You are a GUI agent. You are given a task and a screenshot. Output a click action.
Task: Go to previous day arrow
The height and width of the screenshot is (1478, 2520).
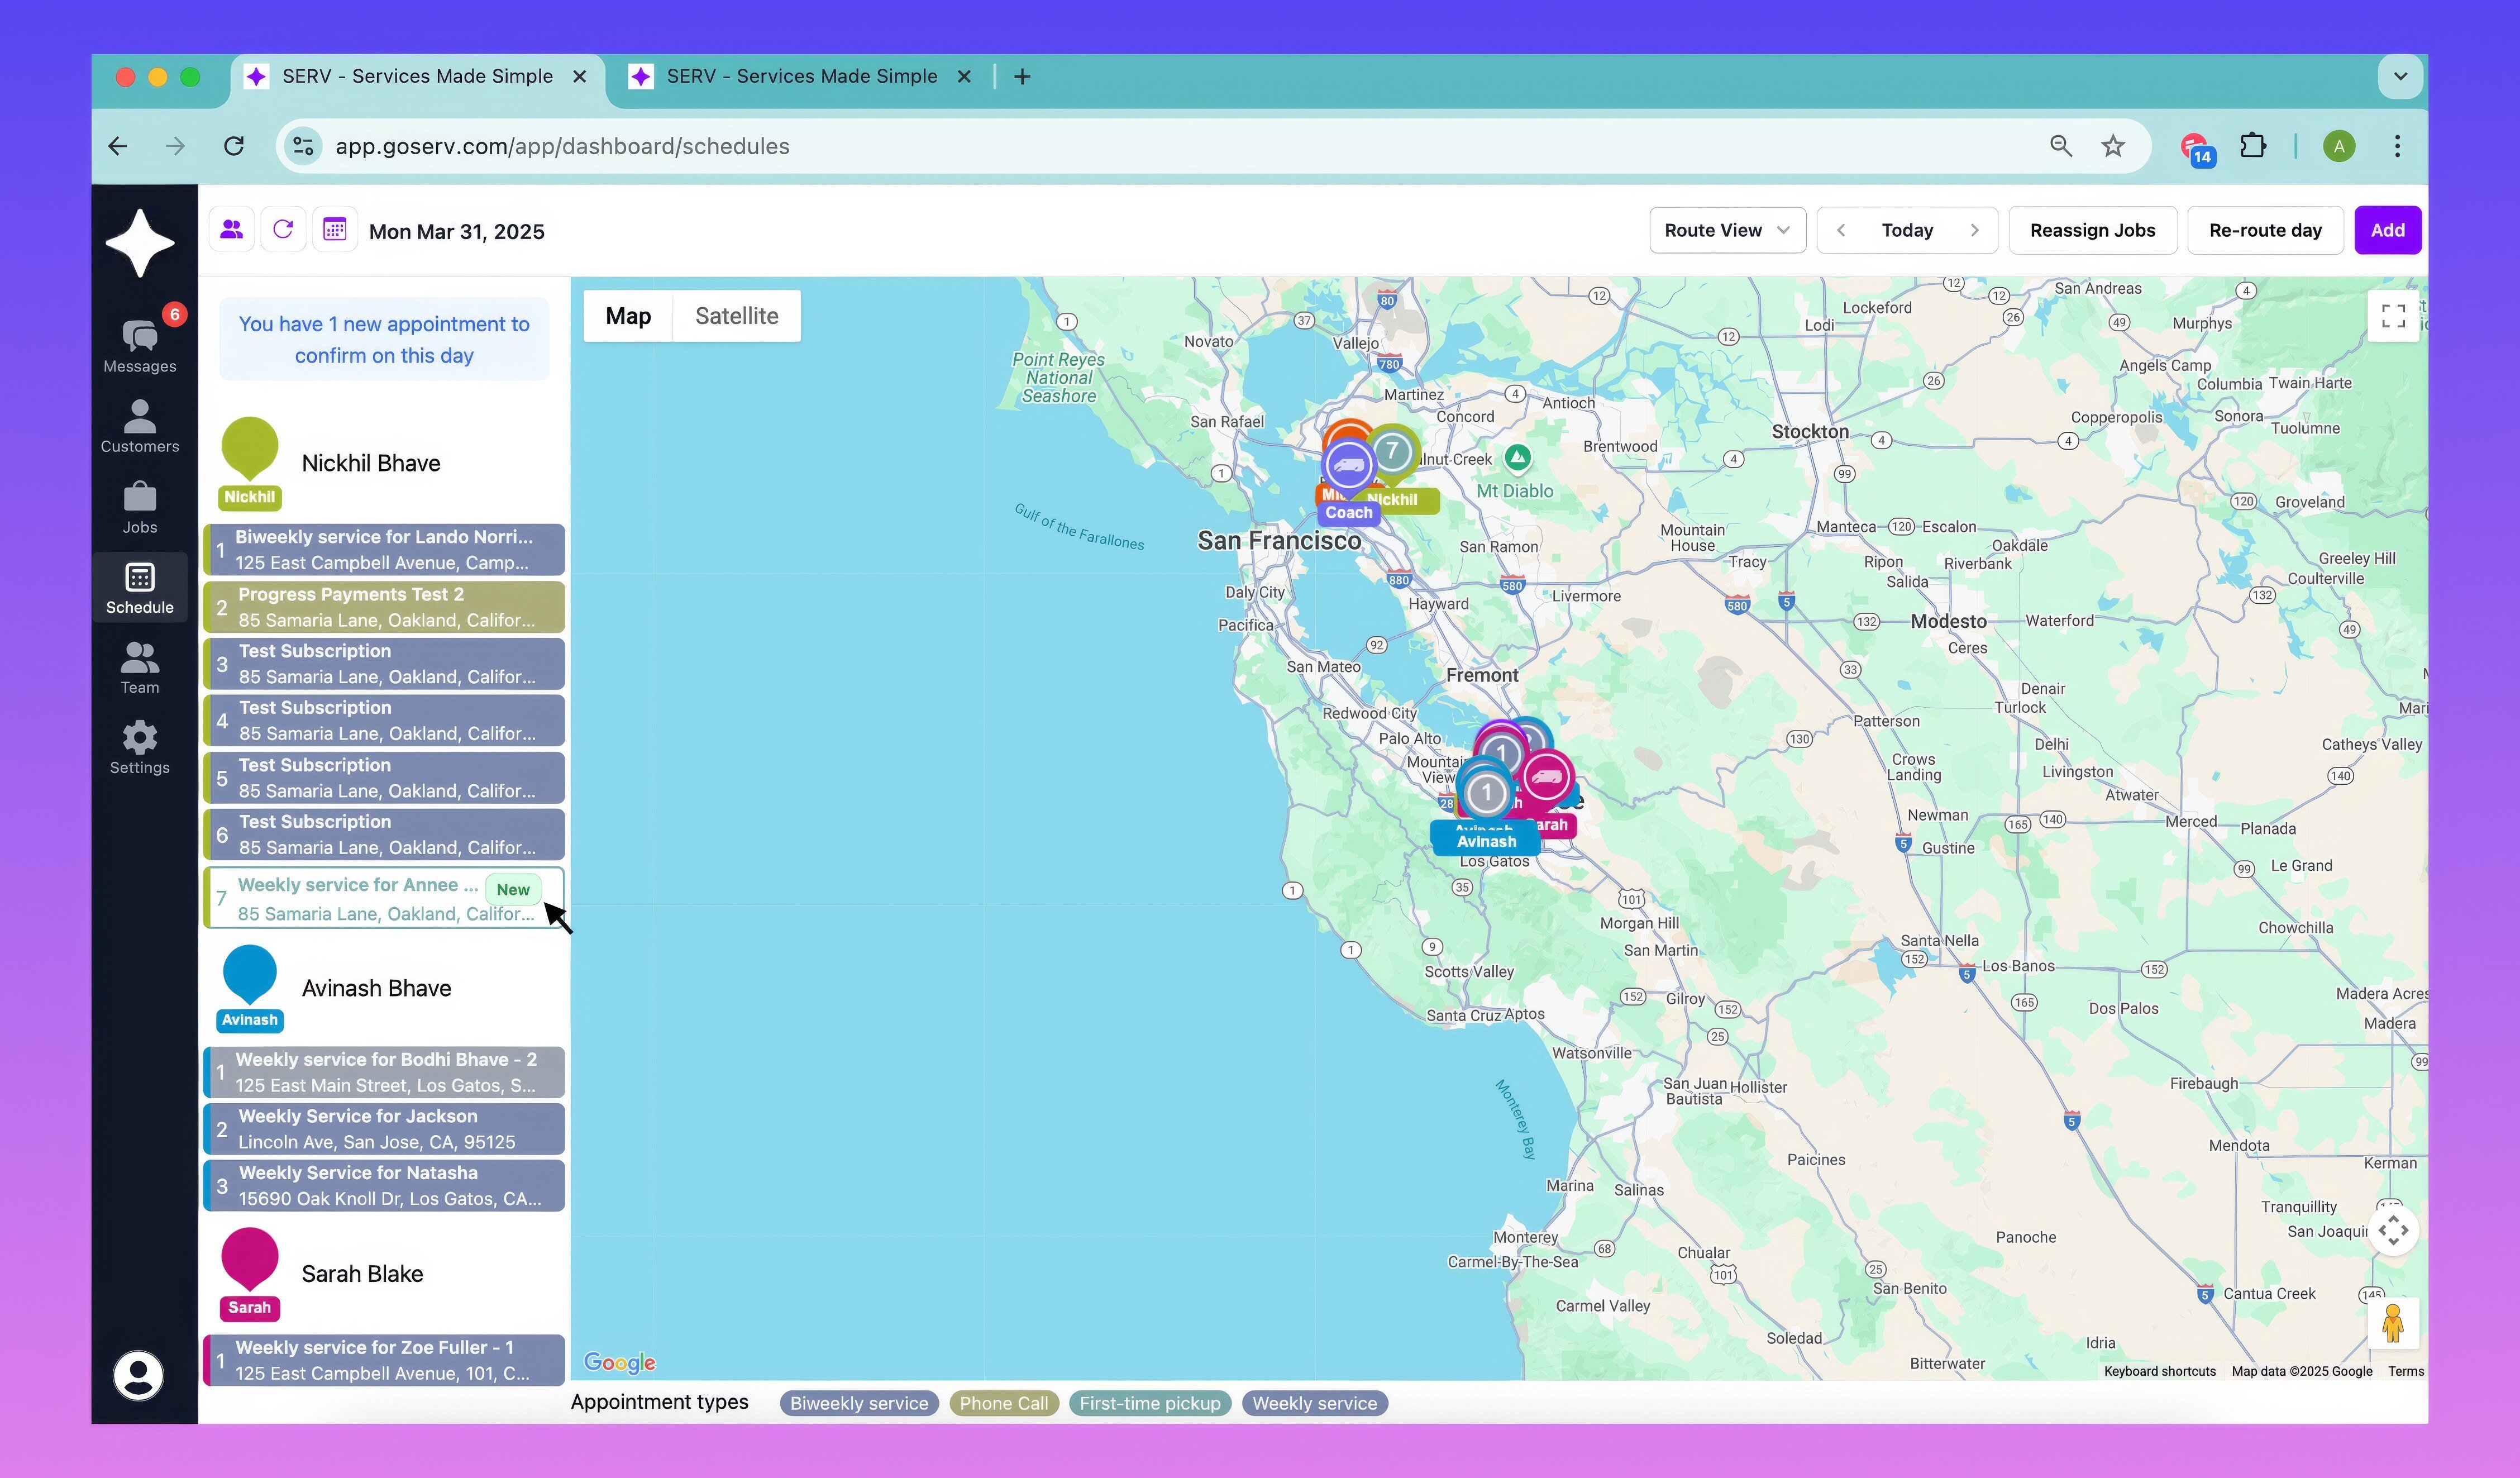pyautogui.click(x=1841, y=230)
